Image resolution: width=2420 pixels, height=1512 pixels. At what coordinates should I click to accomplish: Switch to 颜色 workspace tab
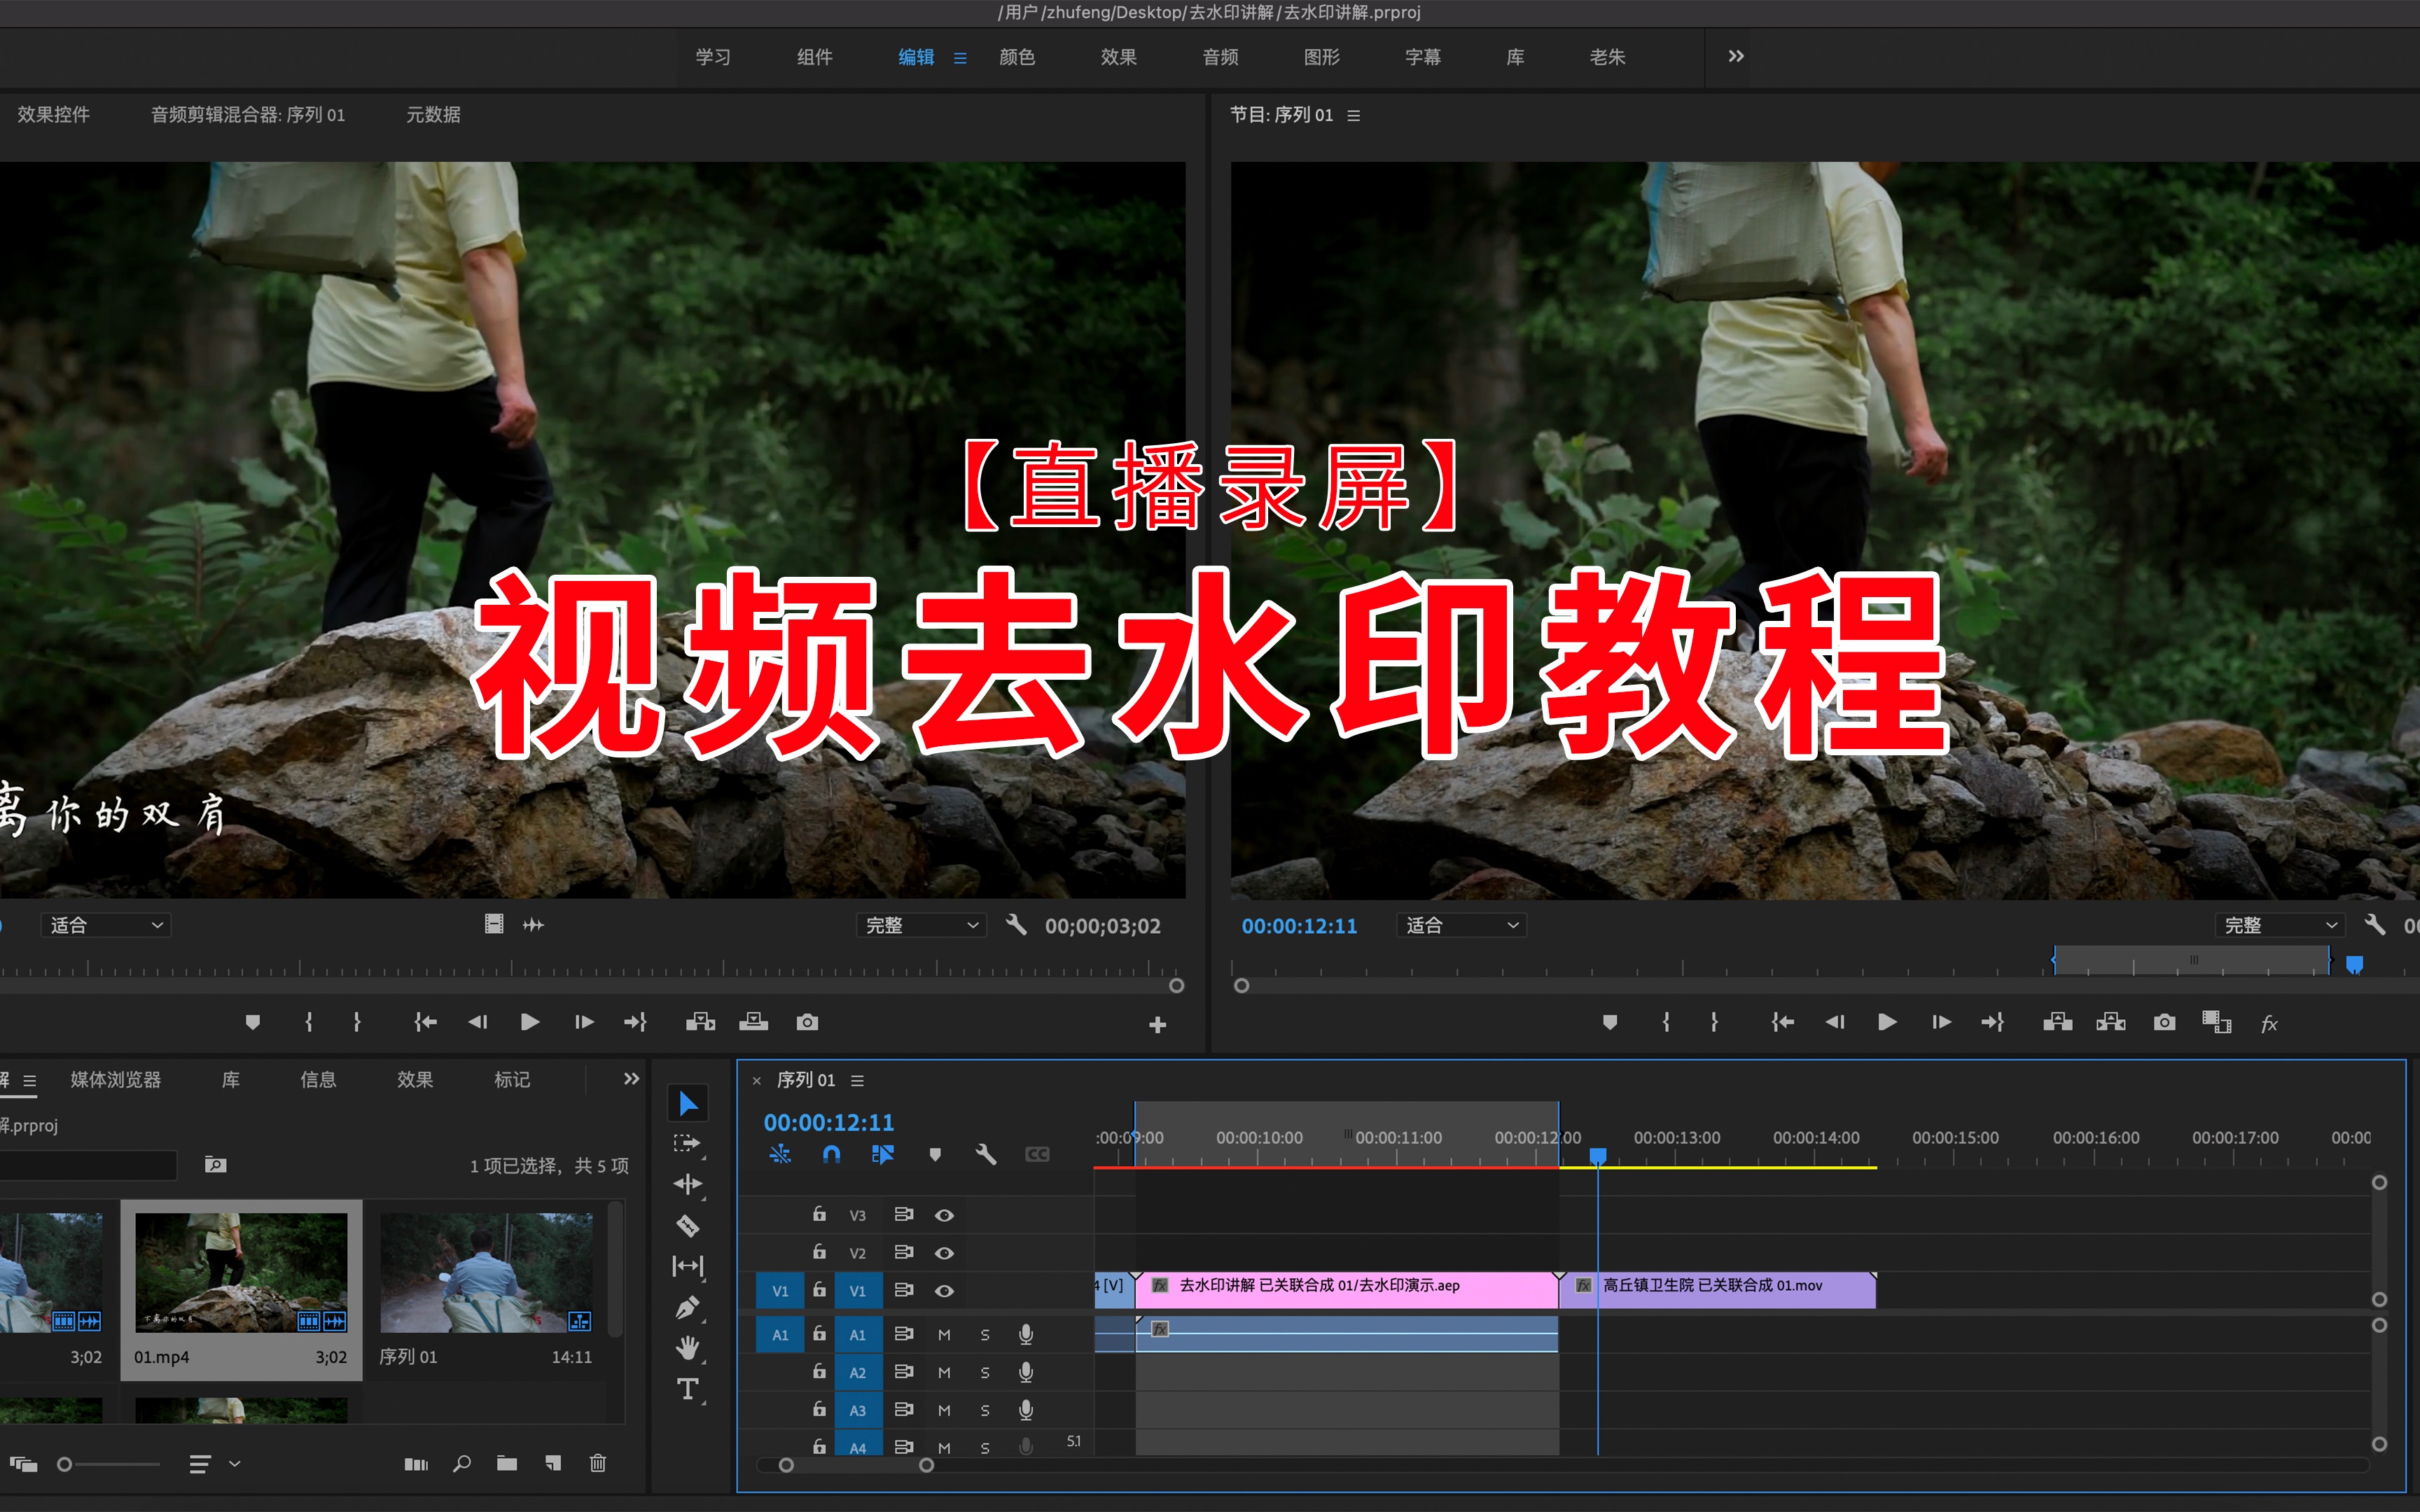point(1017,57)
